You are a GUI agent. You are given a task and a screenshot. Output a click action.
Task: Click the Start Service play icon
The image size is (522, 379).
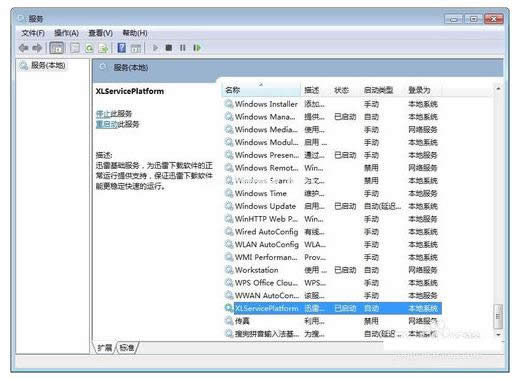[x=155, y=48]
